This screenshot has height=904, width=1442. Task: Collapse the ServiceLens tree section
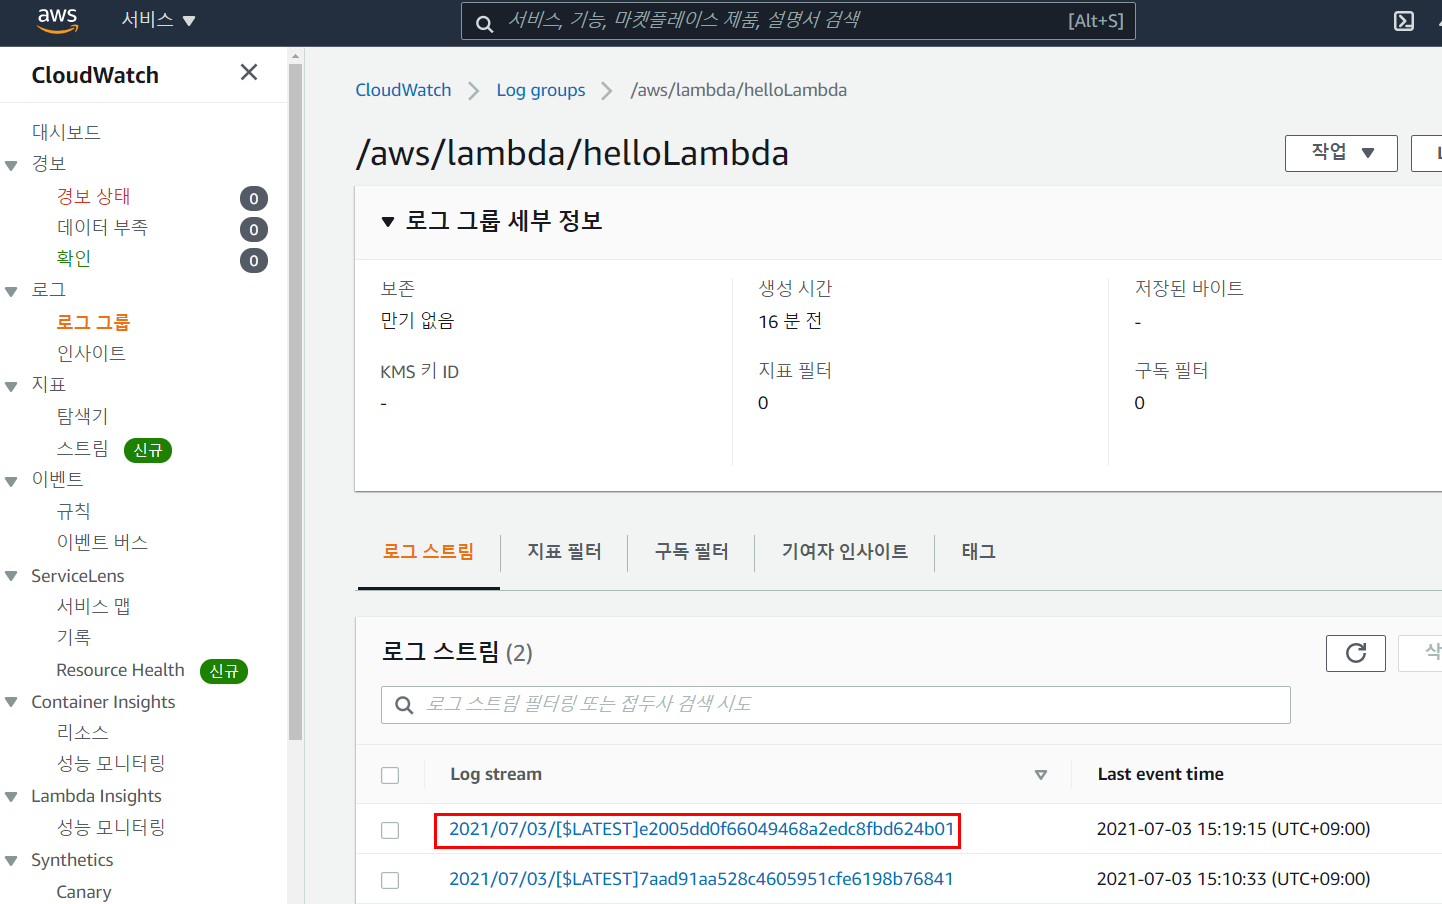12,576
